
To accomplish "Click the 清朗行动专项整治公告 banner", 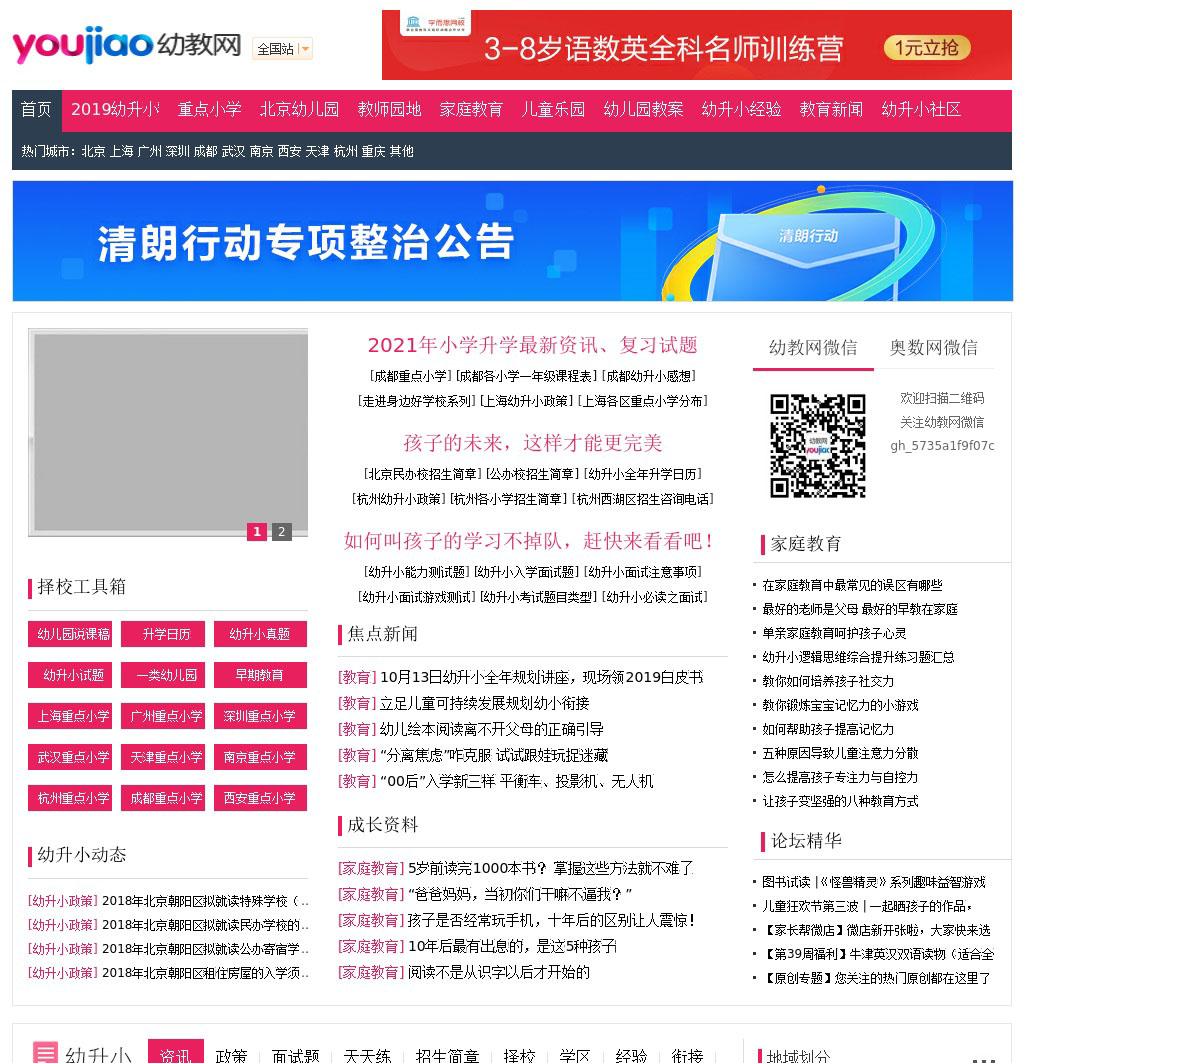I will pyautogui.click(x=512, y=241).
